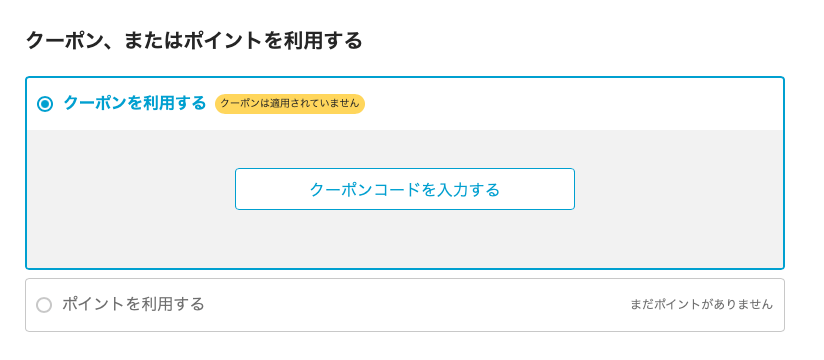Expand the ポイントを利用する option row

tap(405, 305)
